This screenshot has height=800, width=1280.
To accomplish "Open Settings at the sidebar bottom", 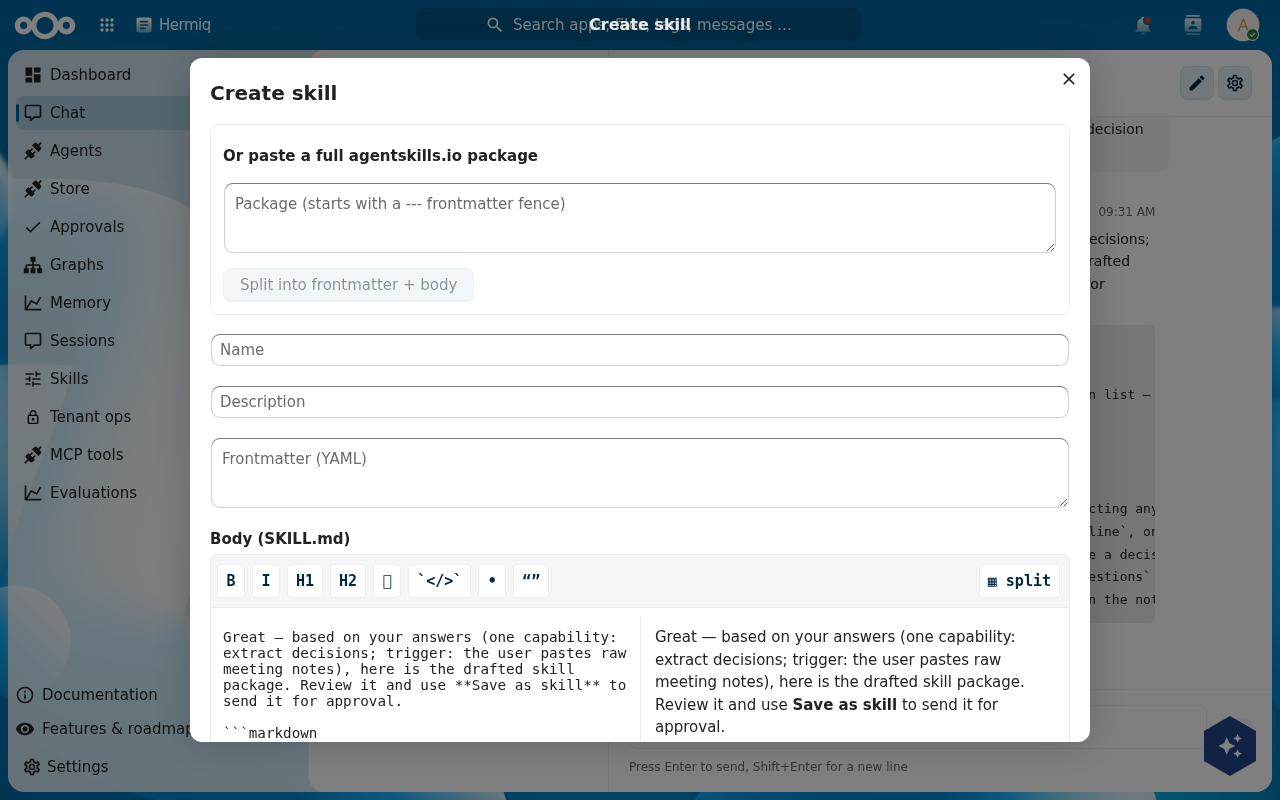I will point(77,767).
